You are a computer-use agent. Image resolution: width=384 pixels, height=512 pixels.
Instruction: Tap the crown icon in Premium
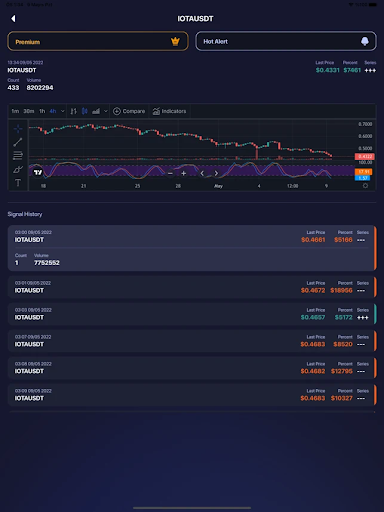click(x=175, y=41)
